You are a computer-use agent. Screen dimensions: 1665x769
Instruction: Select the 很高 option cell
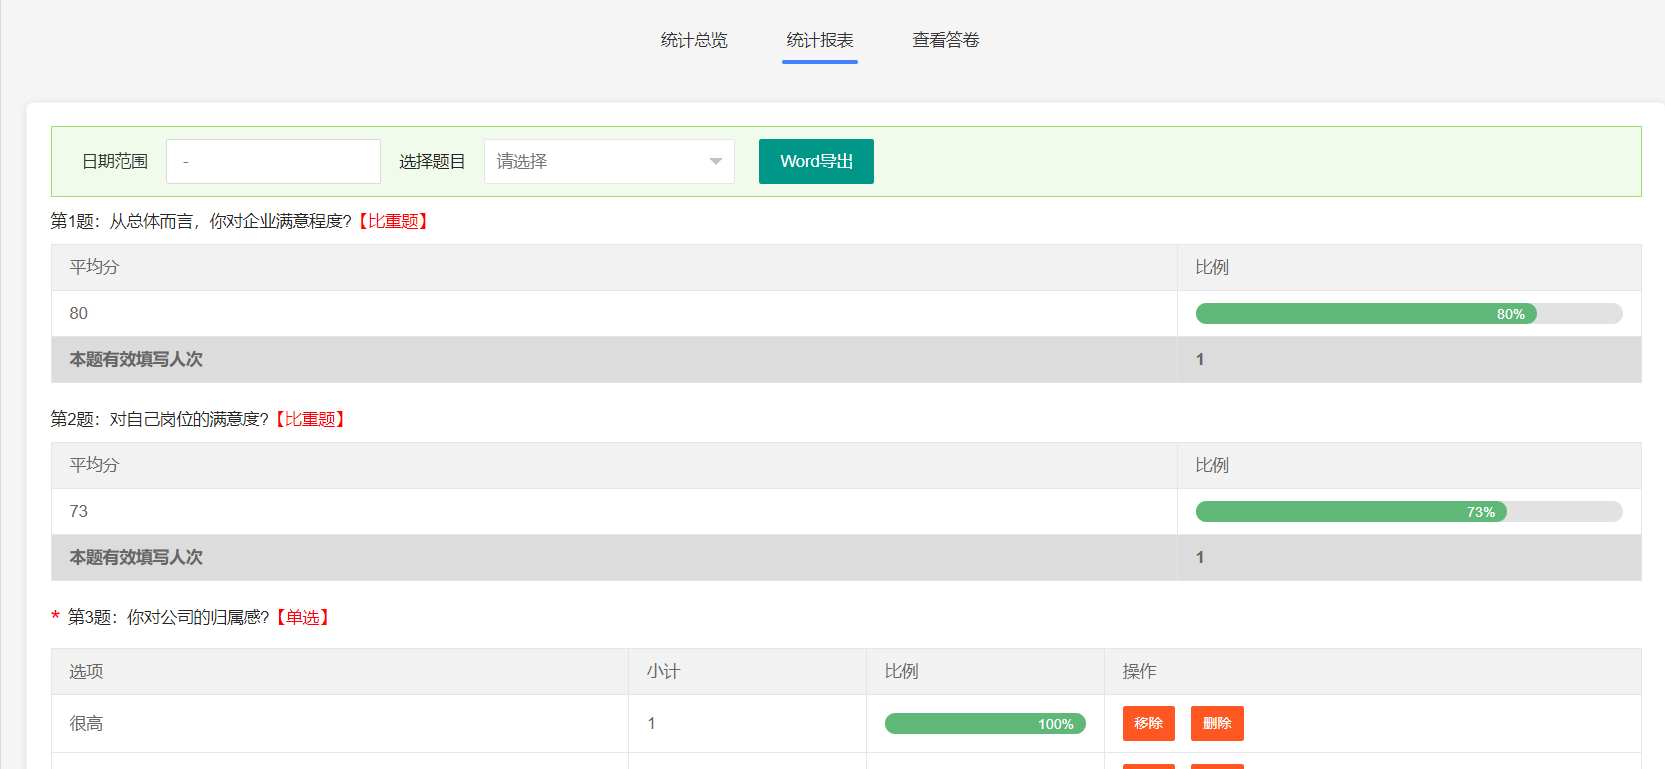(86, 723)
